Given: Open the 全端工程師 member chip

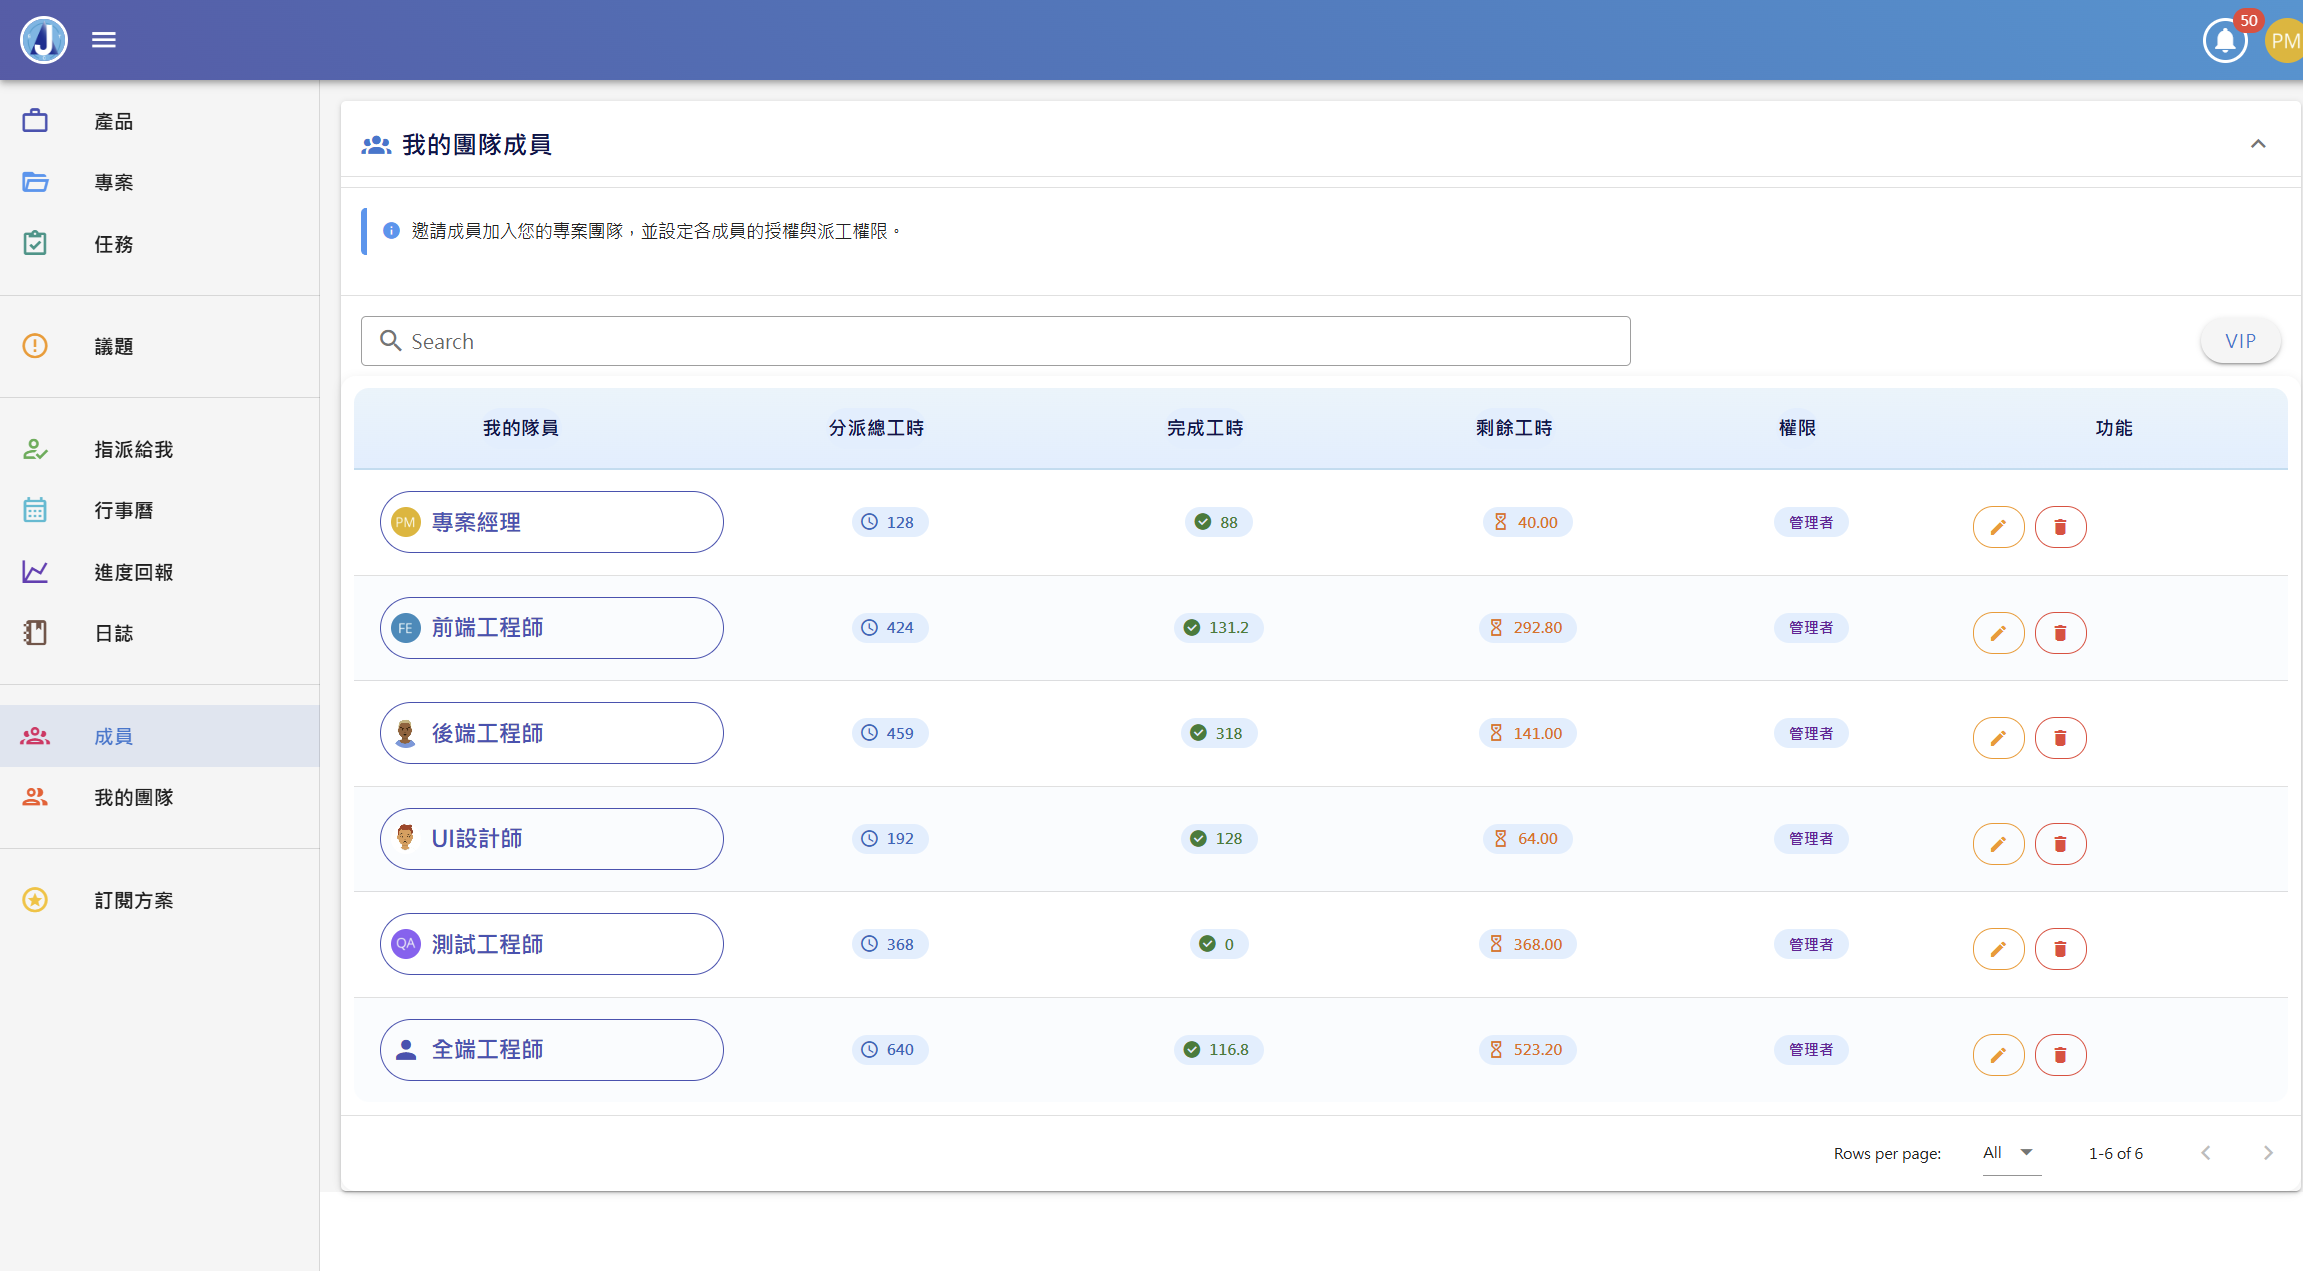Looking at the screenshot, I should tap(551, 1050).
